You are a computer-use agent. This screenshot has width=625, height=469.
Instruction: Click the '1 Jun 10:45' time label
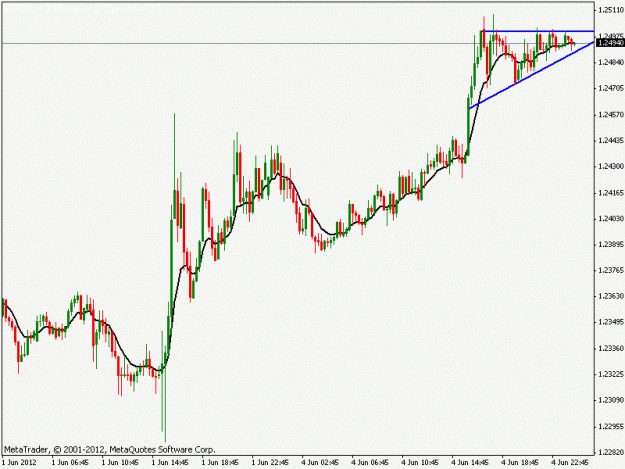(120, 463)
